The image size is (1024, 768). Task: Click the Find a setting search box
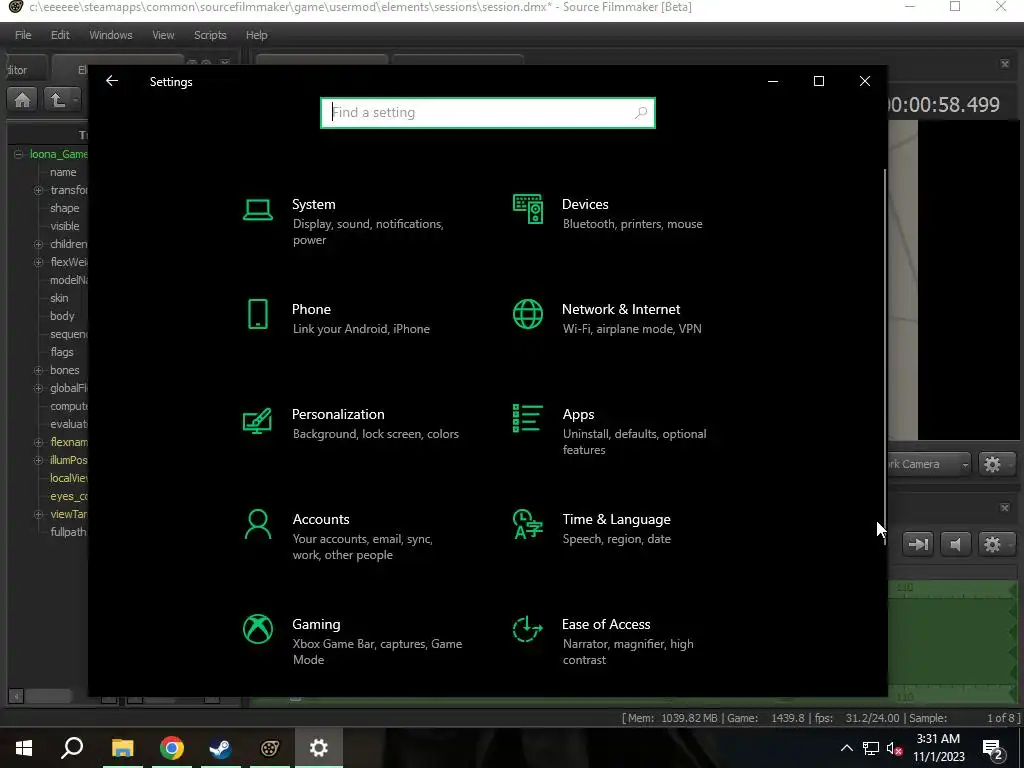pyautogui.click(x=487, y=113)
